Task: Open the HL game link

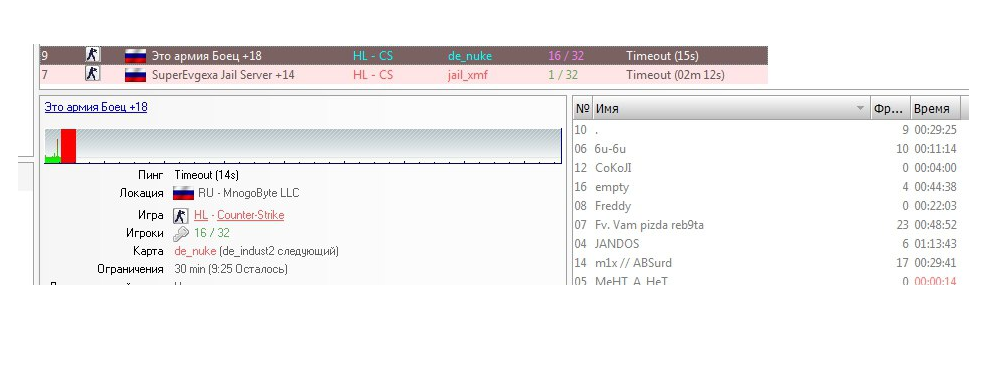Action: (201, 215)
